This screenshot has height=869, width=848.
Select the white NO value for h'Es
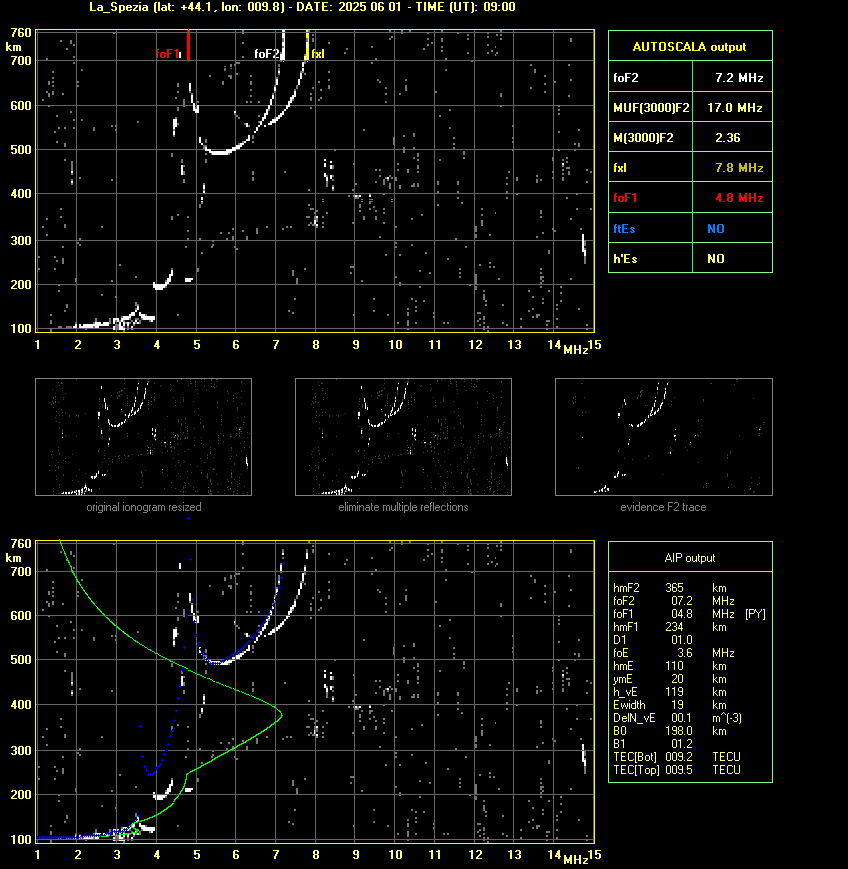716,259
